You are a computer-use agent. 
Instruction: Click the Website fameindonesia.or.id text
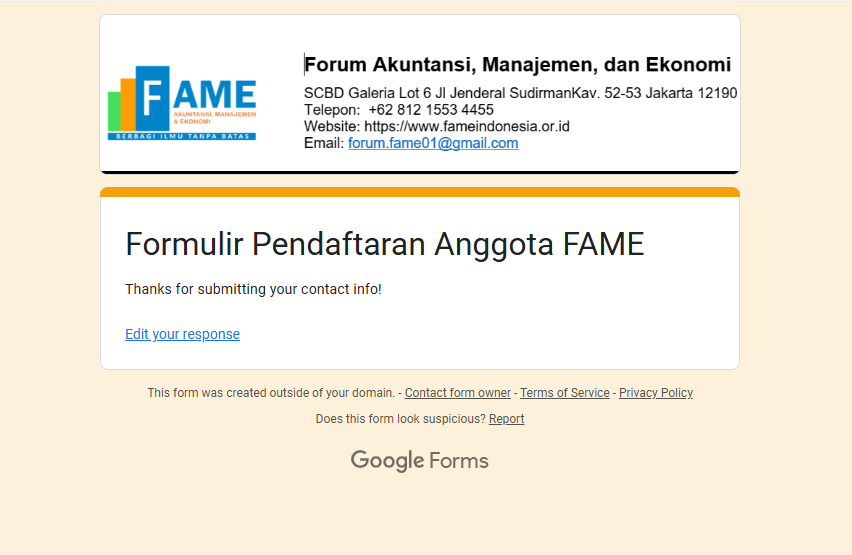437,127
